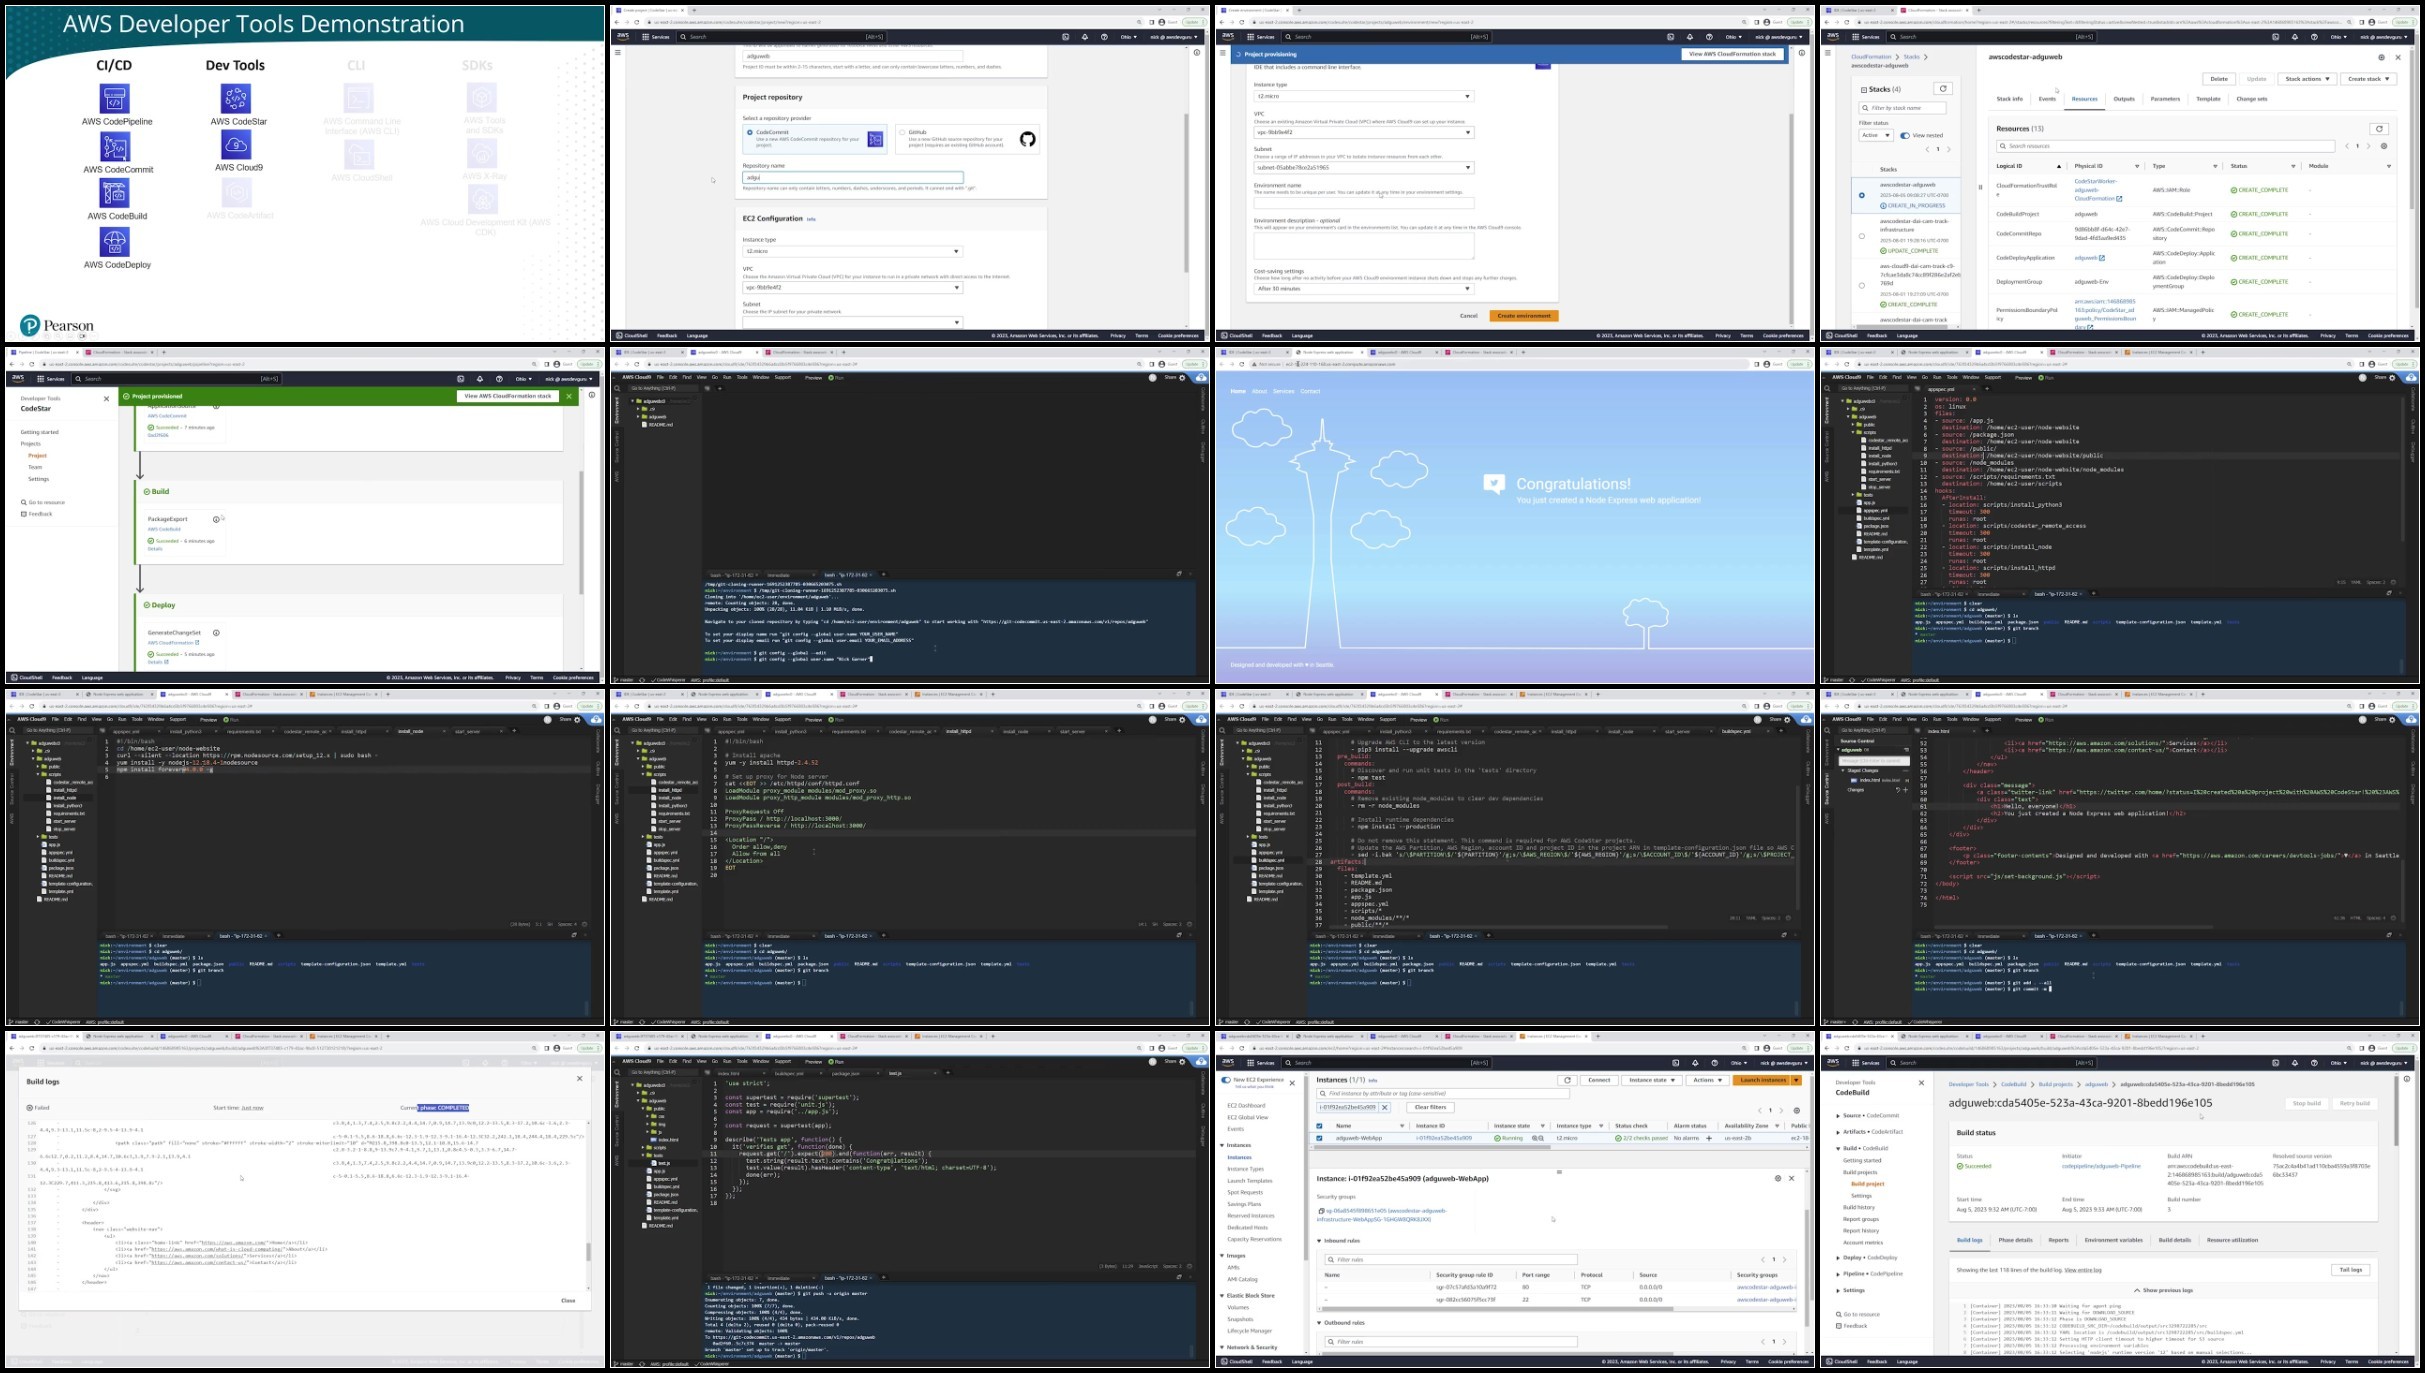
Task: Click the vertical scrollbar of the create project form
Action: point(1187,192)
